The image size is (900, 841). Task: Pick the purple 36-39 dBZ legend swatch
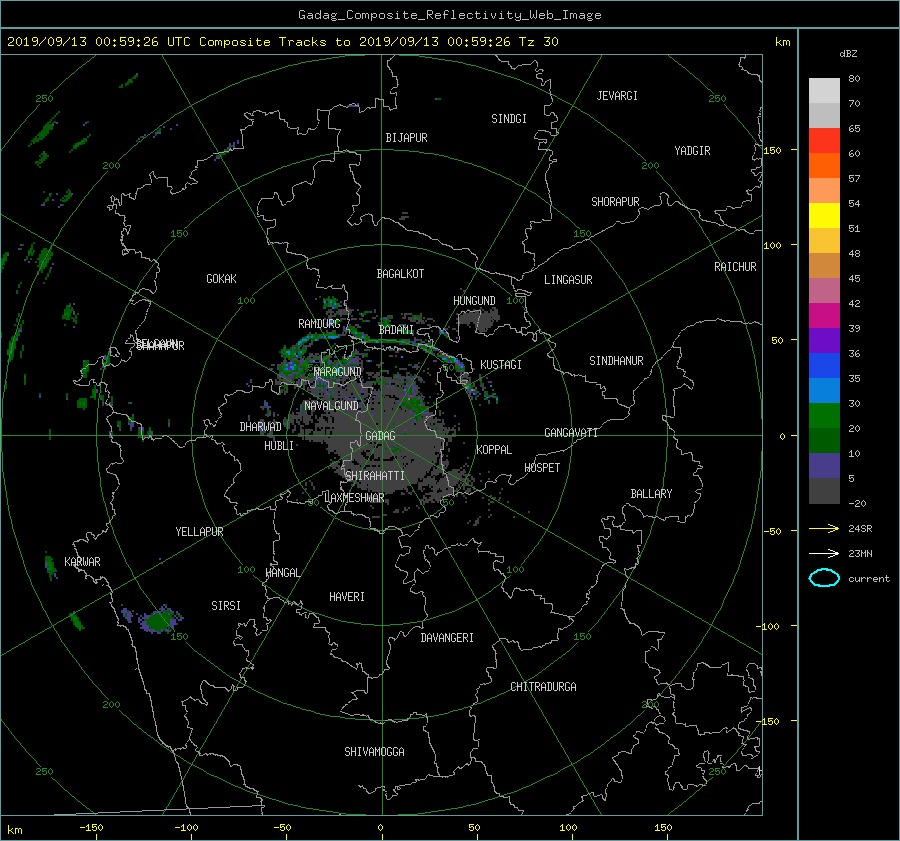[824, 341]
